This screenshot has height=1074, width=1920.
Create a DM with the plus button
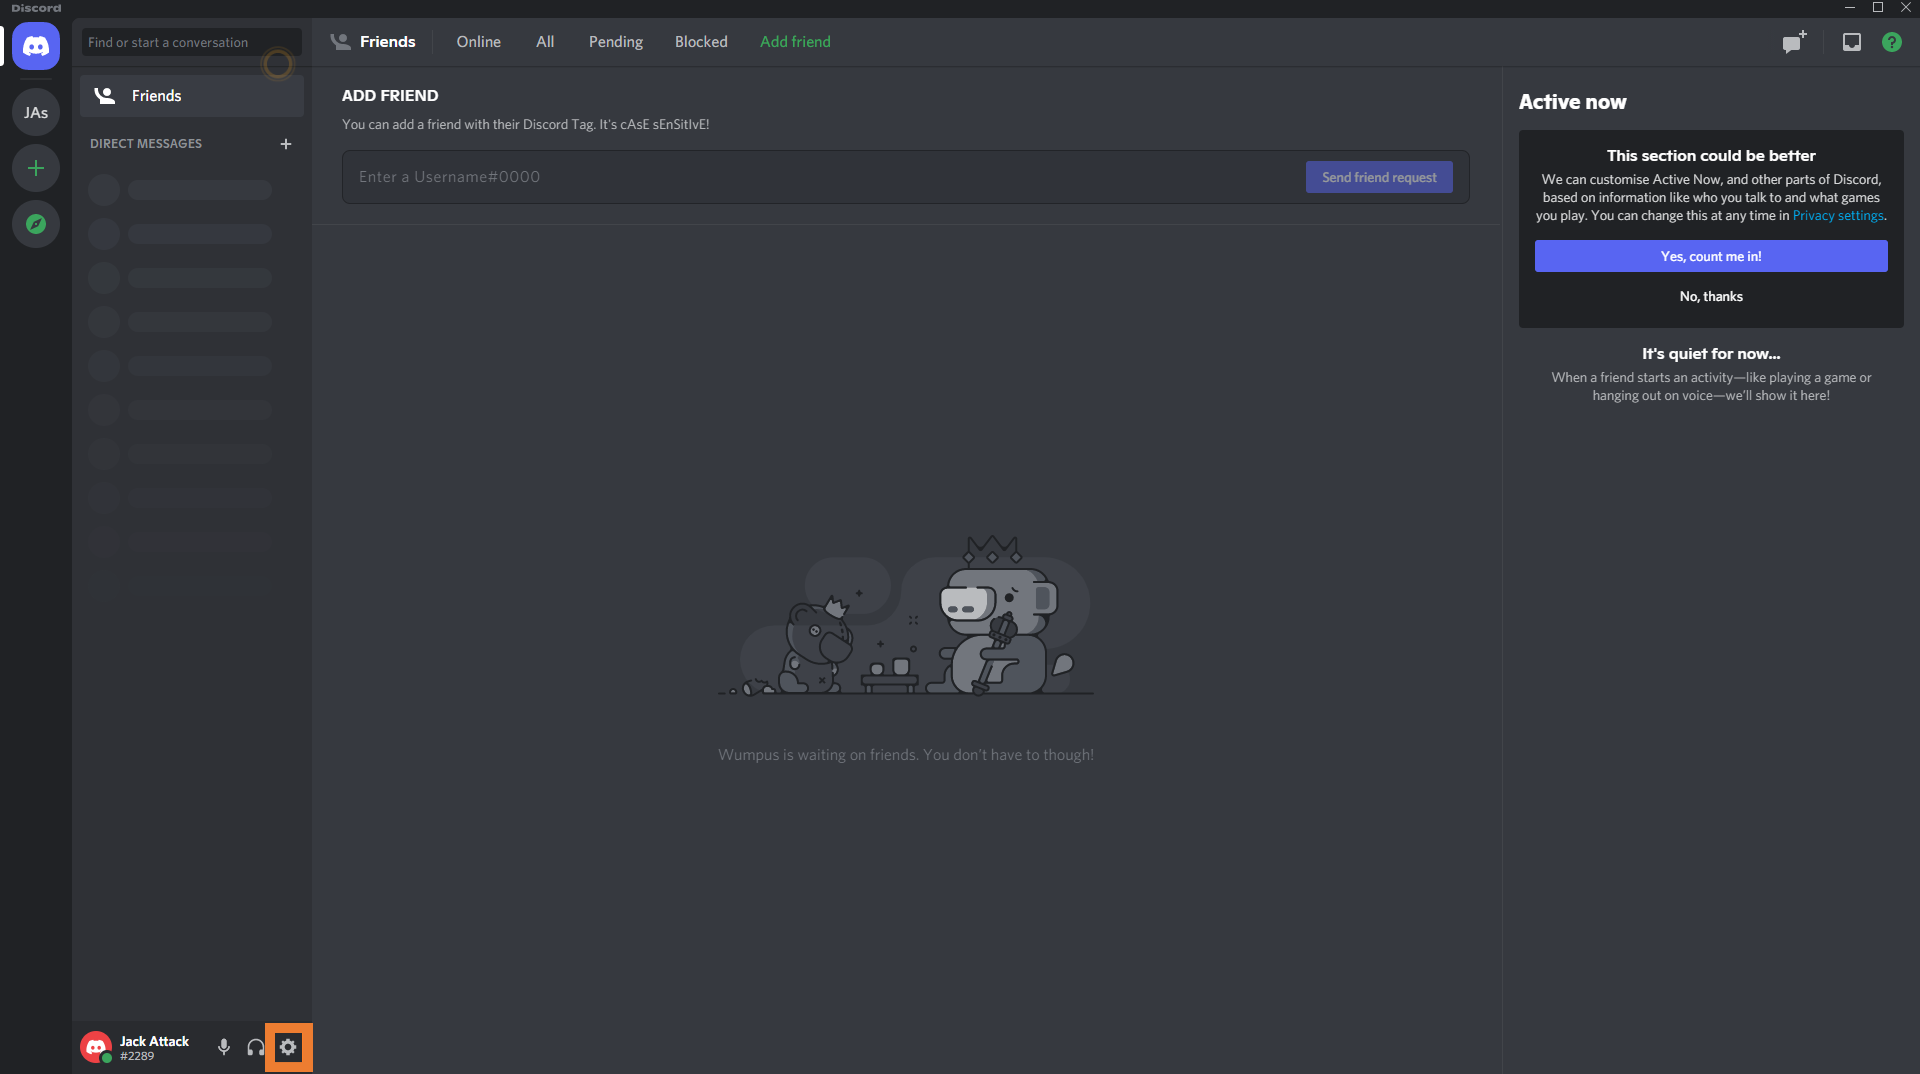click(x=286, y=144)
